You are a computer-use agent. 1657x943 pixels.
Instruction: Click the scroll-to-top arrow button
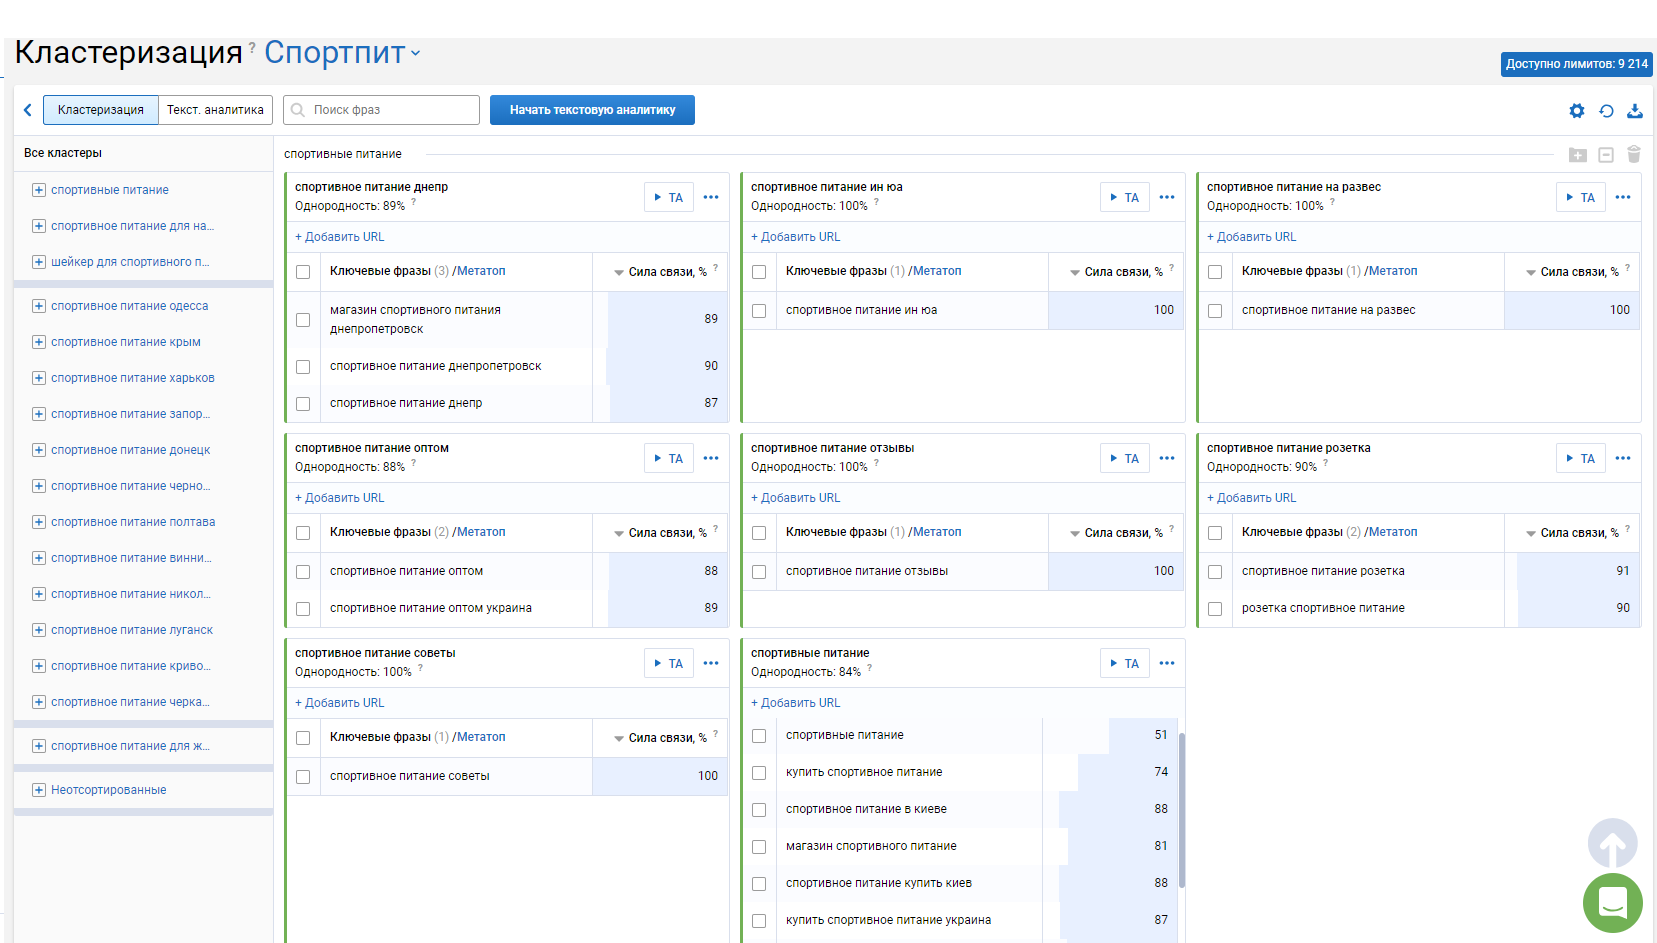pos(1612,844)
